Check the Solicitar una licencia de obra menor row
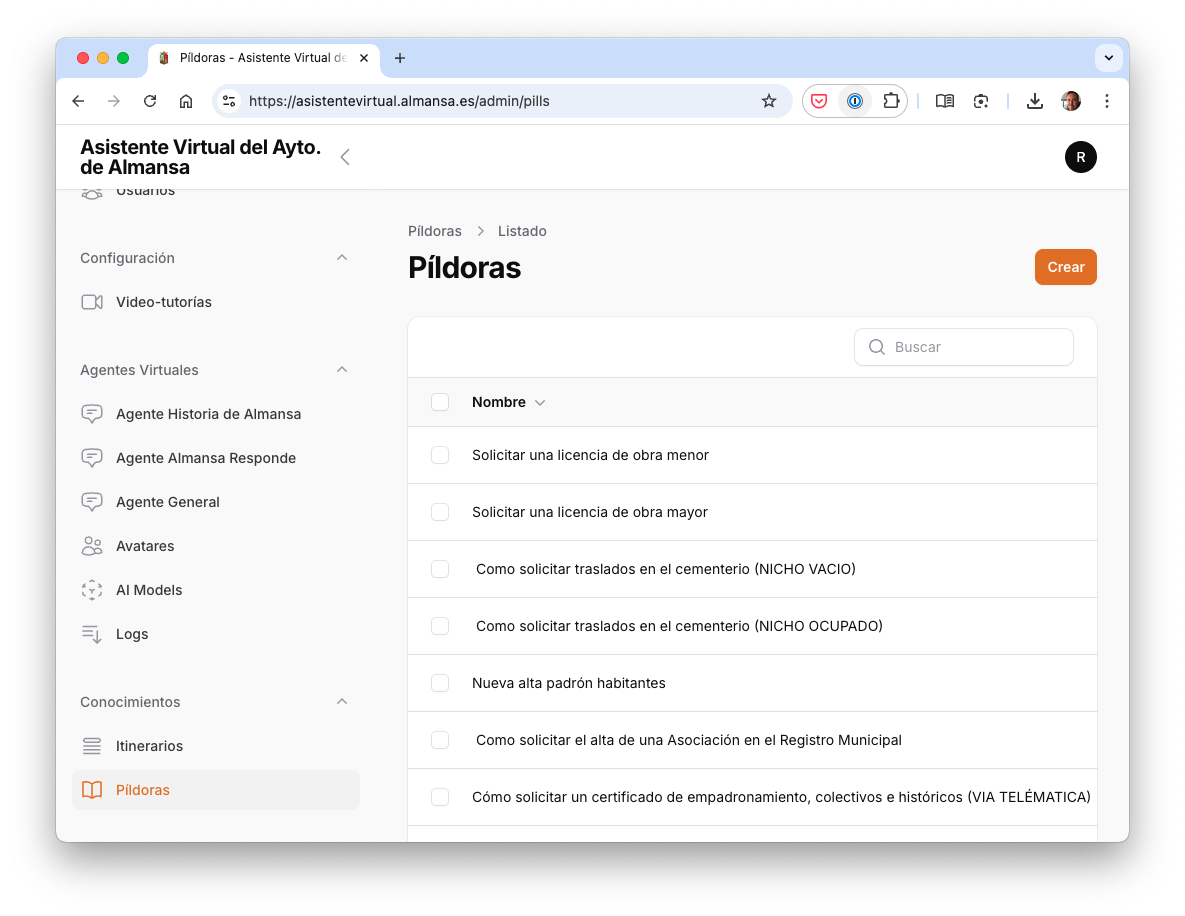This screenshot has height=916, width=1185. (440, 454)
